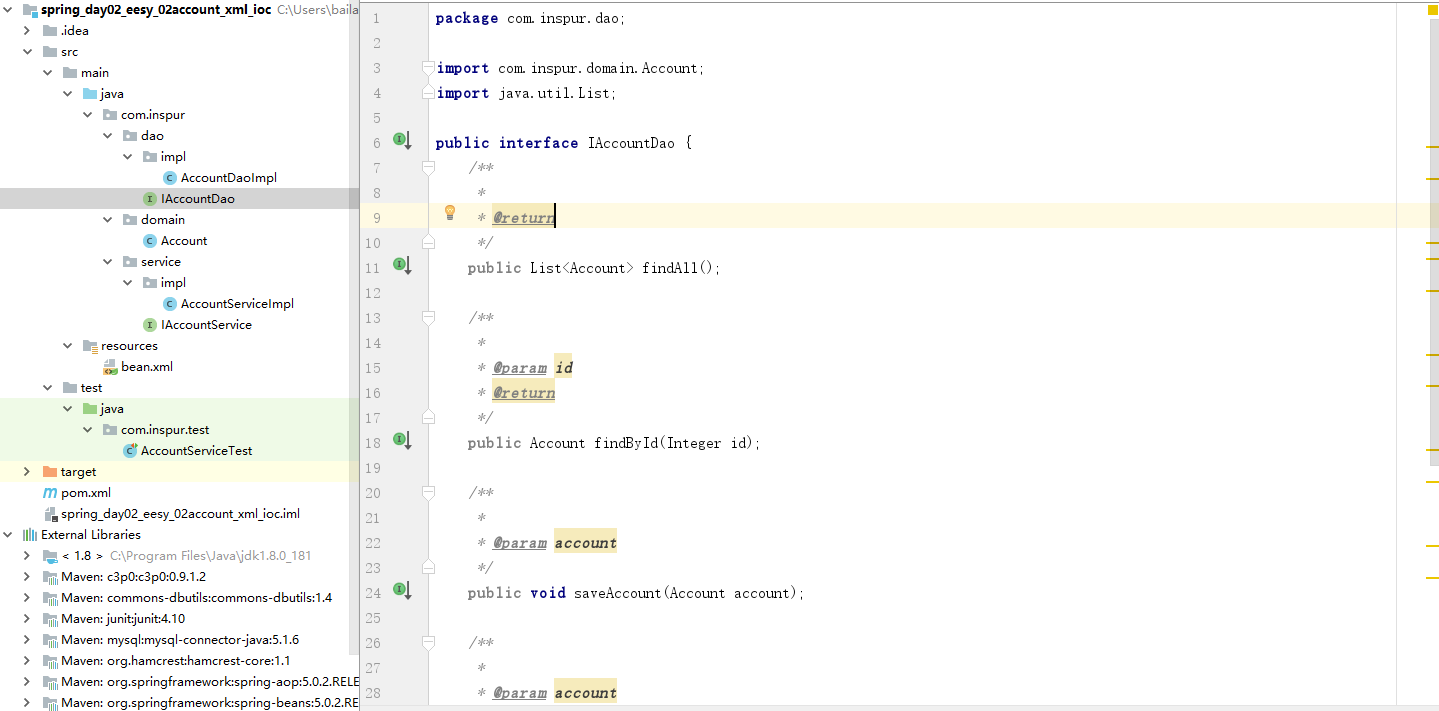The image size is (1439, 711).
Task: Click the saveAccount method name in code
Action: [x=617, y=593]
